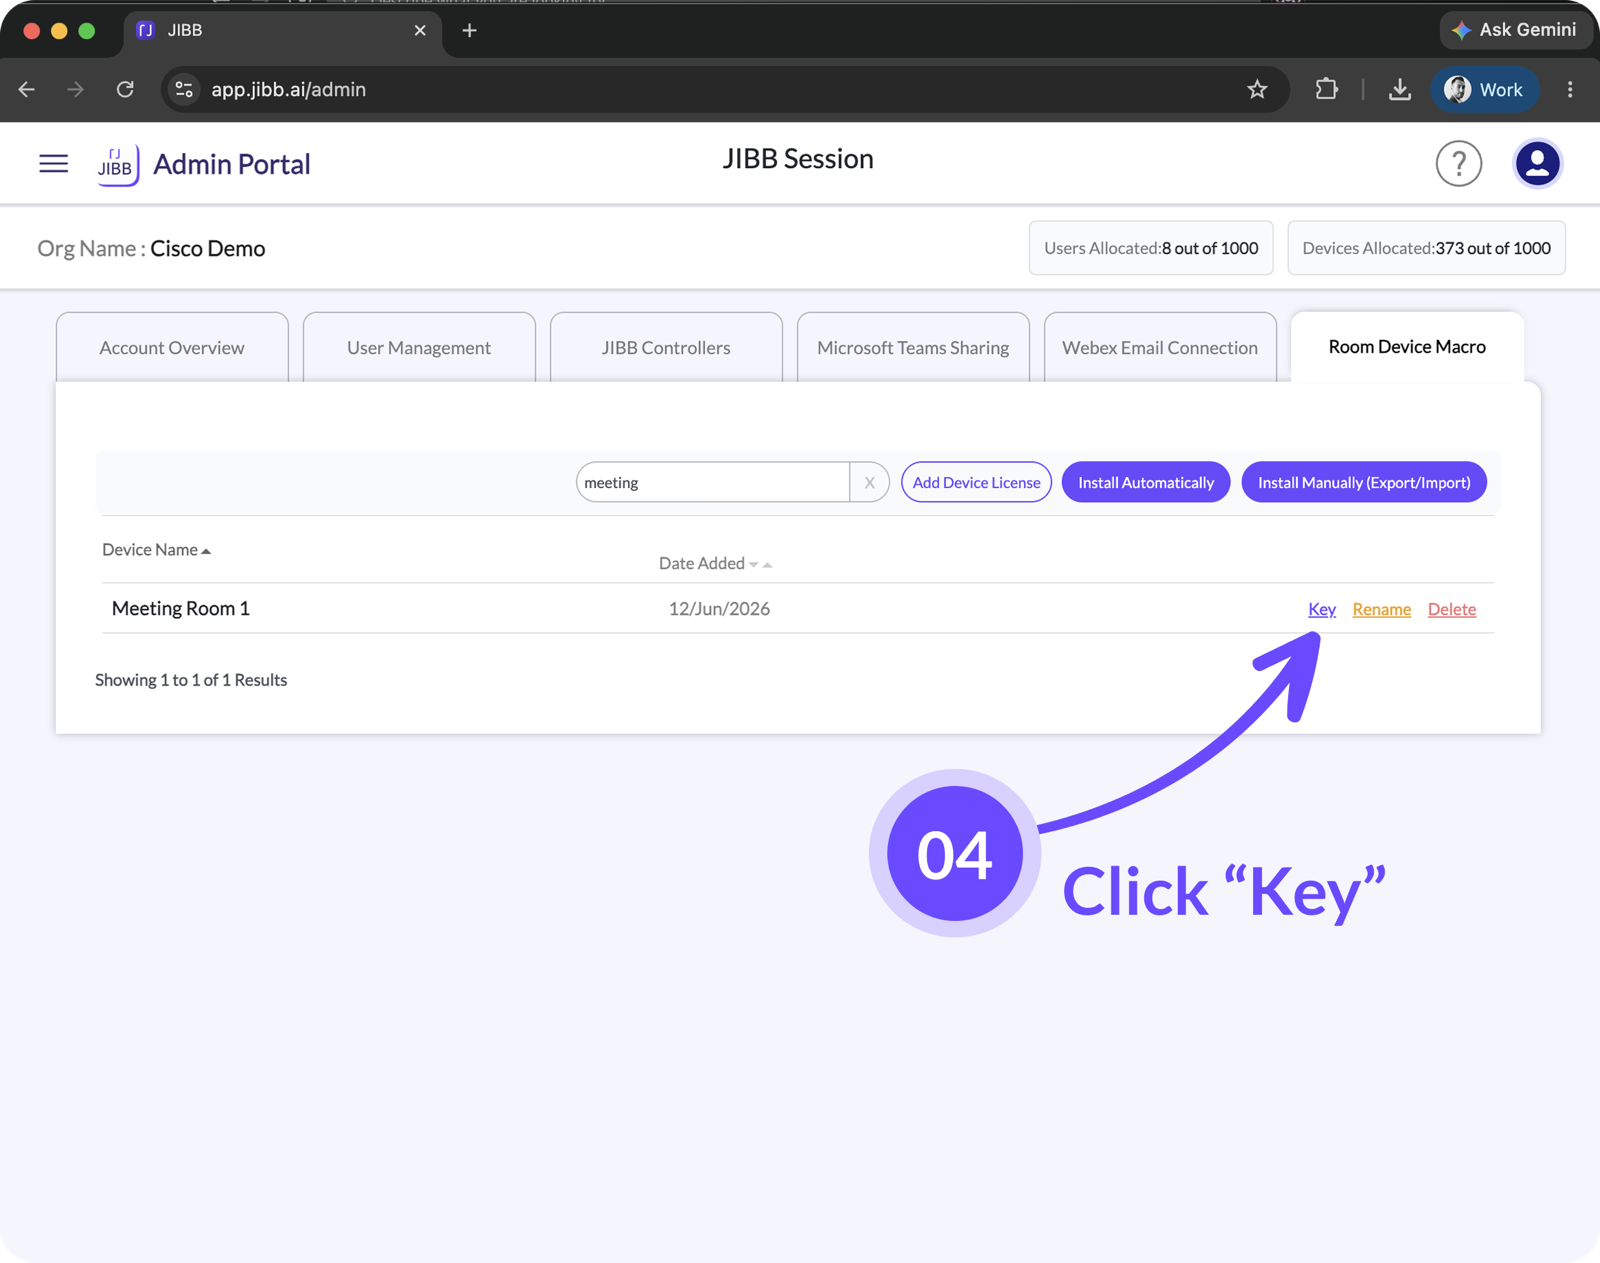Click the Cisco Demo org name
Image resolution: width=1600 pixels, height=1263 pixels.
coord(208,248)
